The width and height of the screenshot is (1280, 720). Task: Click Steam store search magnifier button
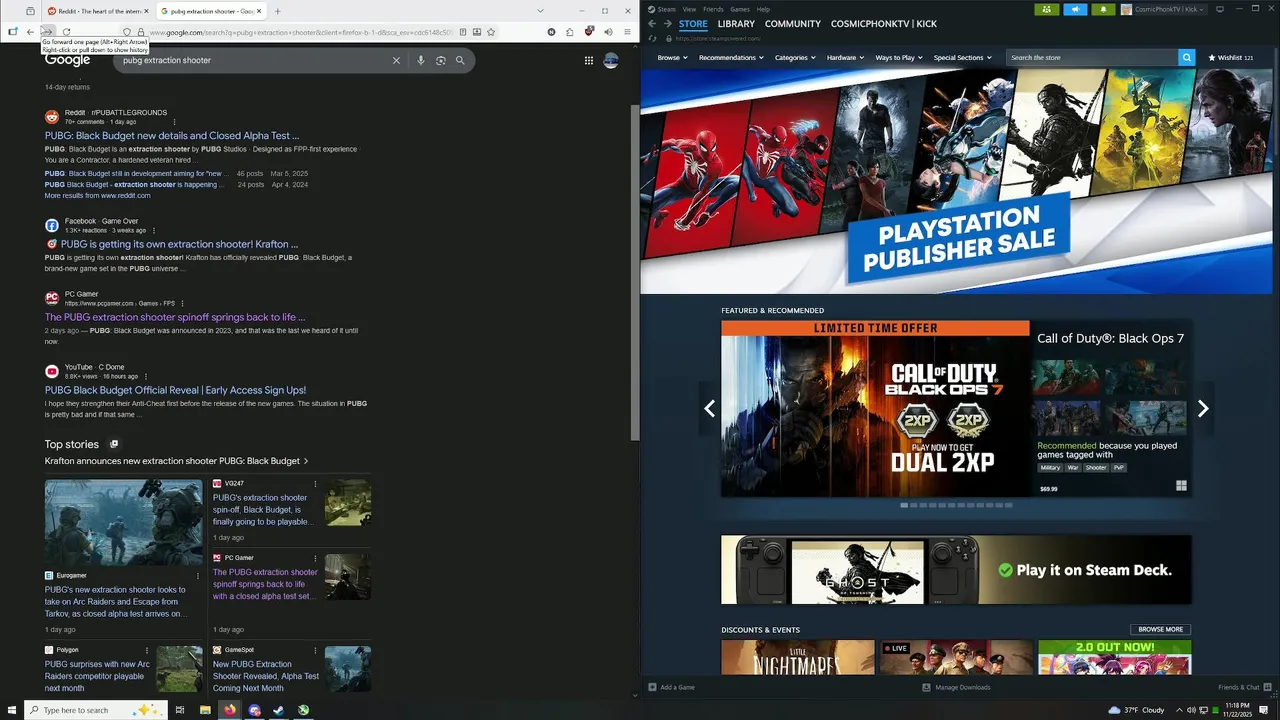[x=1187, y=57]
